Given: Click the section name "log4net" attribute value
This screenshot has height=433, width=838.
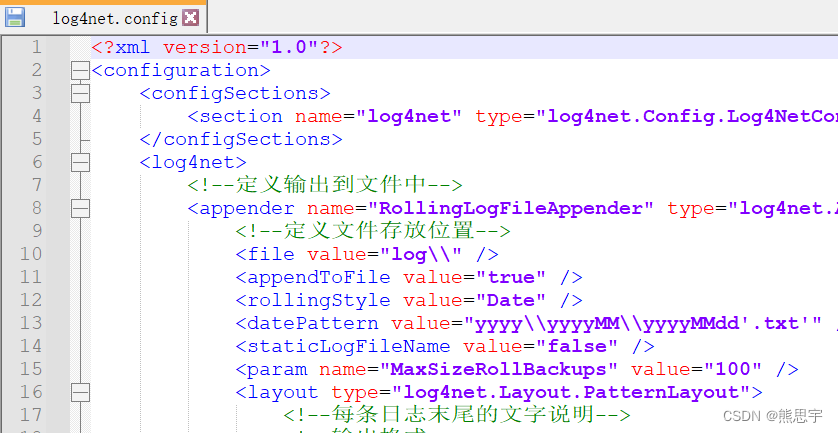Looking at the screenshot, I should pyautogui.click(x=409, y=117).
